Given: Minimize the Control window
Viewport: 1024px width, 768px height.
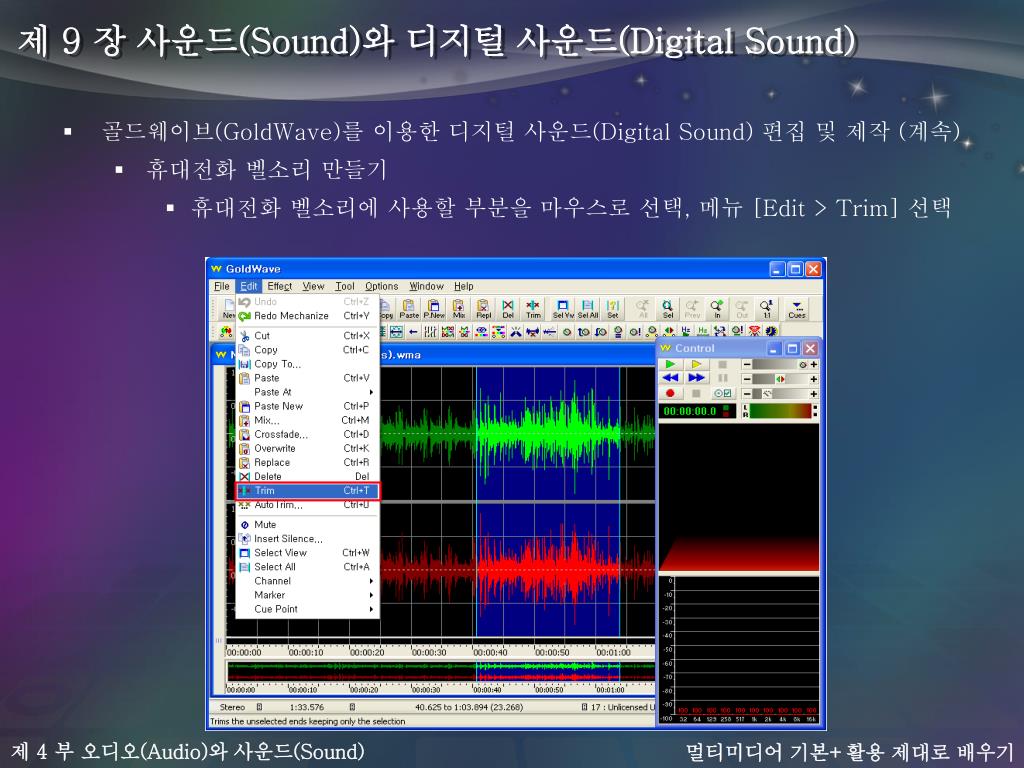Looking at the screenshot, I should click(x=775, y=349).
